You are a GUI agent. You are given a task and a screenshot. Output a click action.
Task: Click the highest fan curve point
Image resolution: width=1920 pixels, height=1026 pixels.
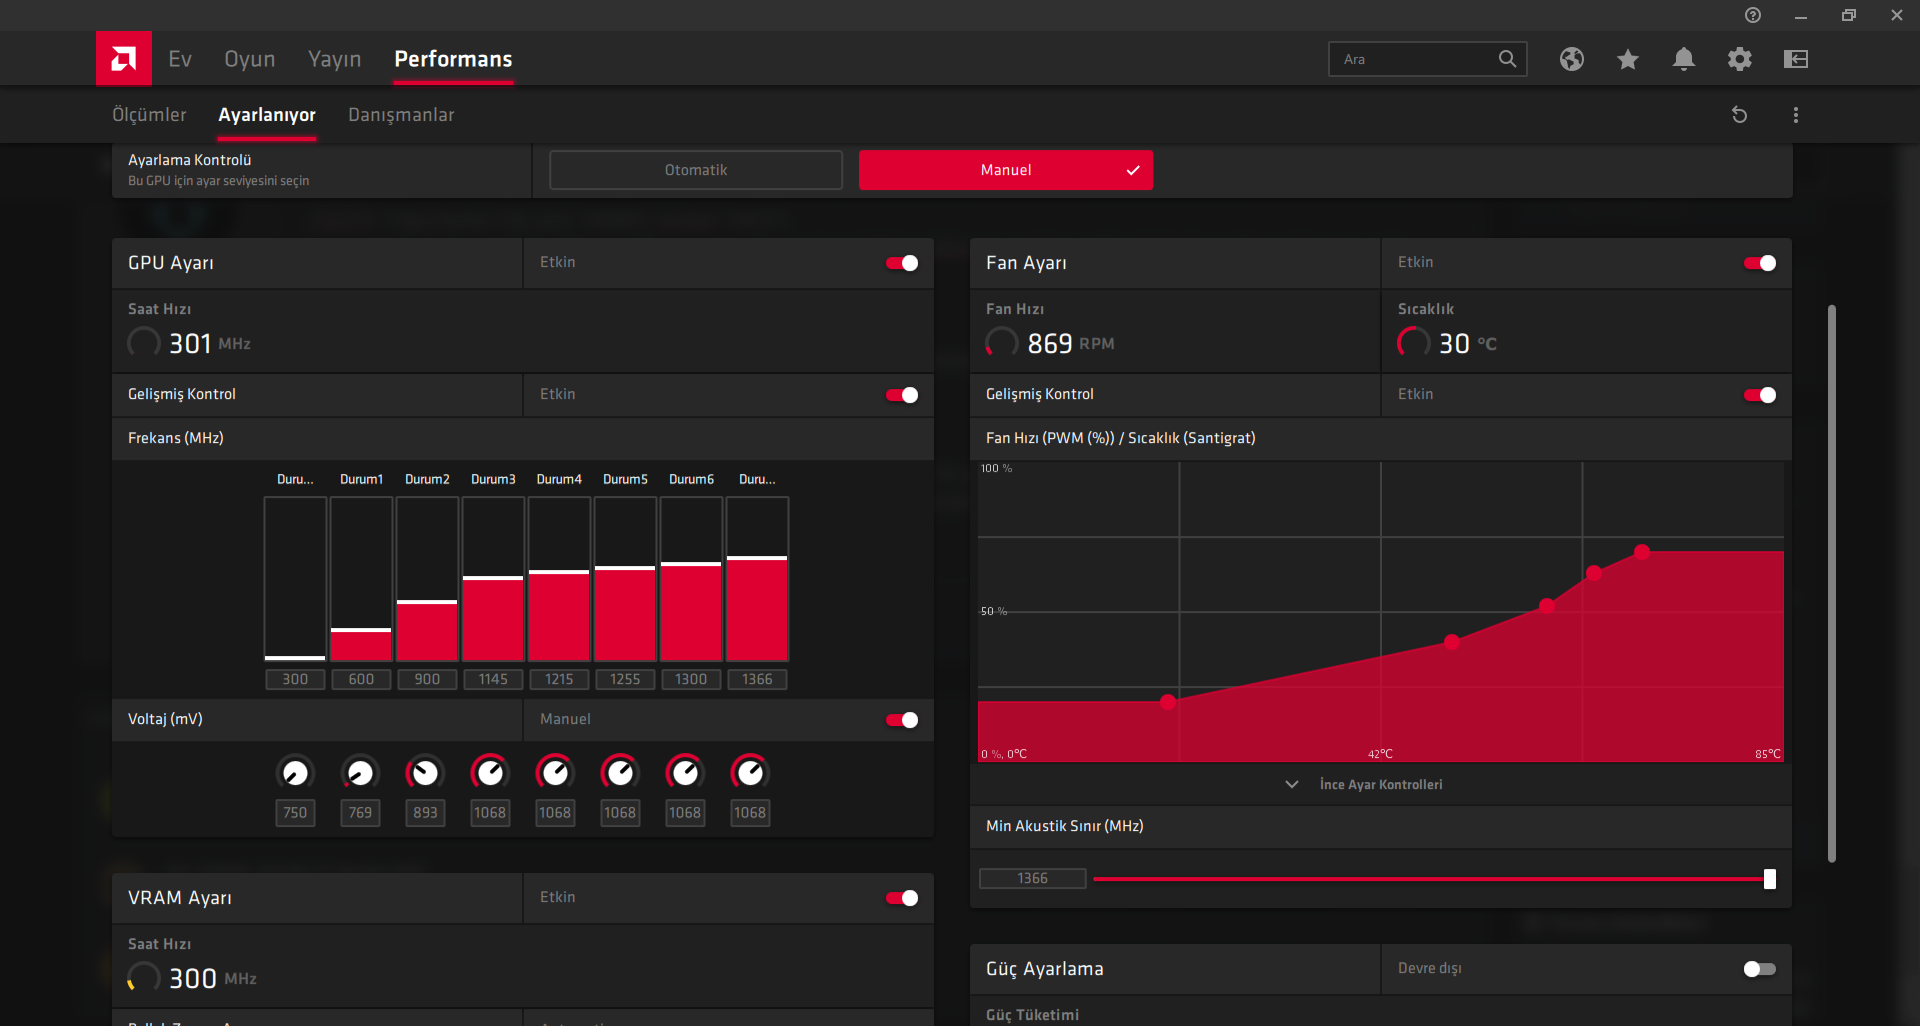tap(1642, 552)
